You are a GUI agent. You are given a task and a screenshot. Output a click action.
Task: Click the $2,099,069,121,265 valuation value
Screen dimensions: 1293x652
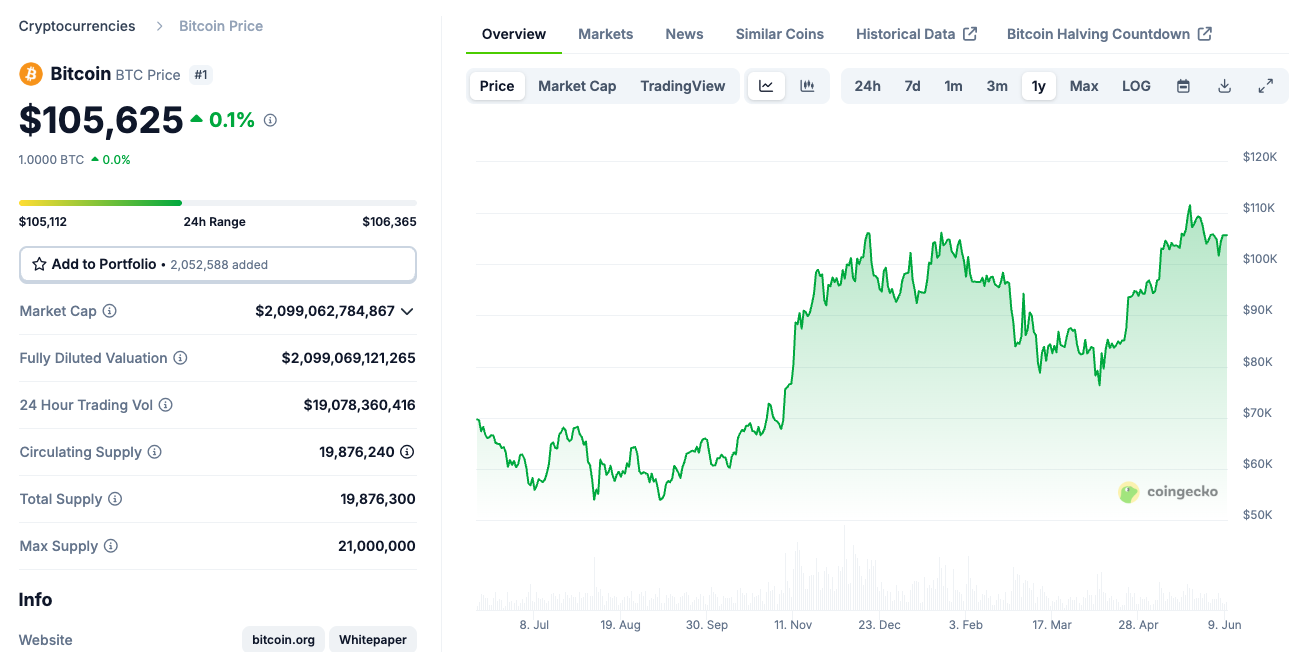coord(349,358)
